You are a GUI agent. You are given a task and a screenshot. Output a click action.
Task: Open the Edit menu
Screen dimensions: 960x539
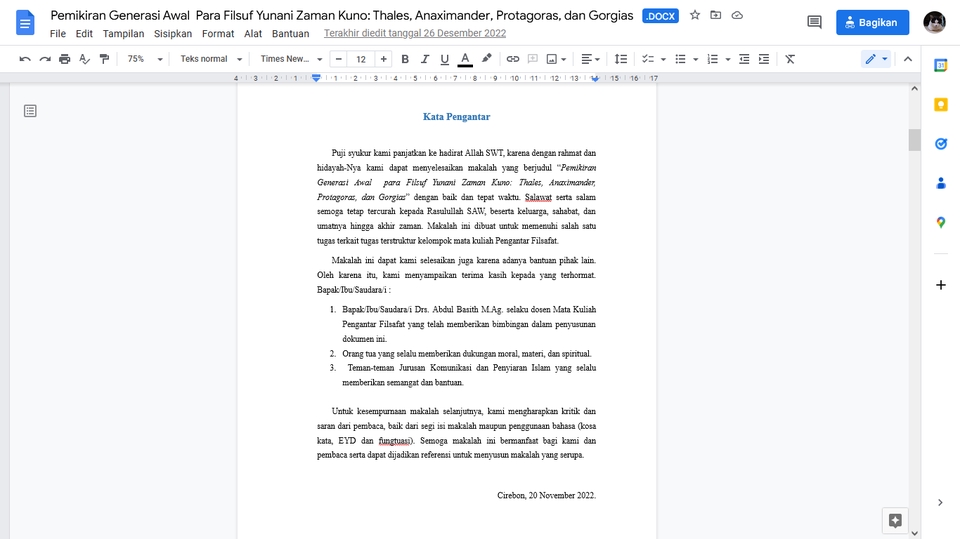(84, 34)
